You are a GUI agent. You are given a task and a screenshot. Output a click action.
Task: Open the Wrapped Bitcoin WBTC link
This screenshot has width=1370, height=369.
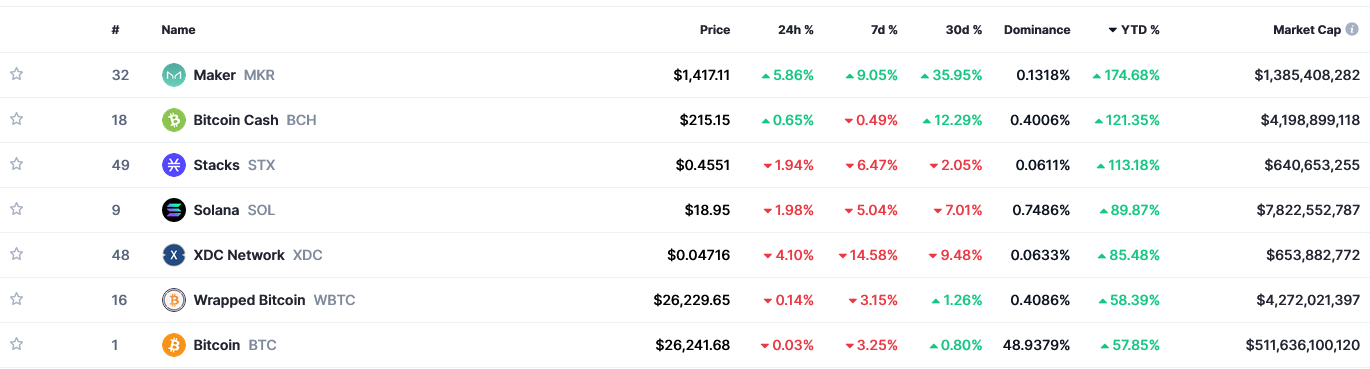tap(274, 300)
